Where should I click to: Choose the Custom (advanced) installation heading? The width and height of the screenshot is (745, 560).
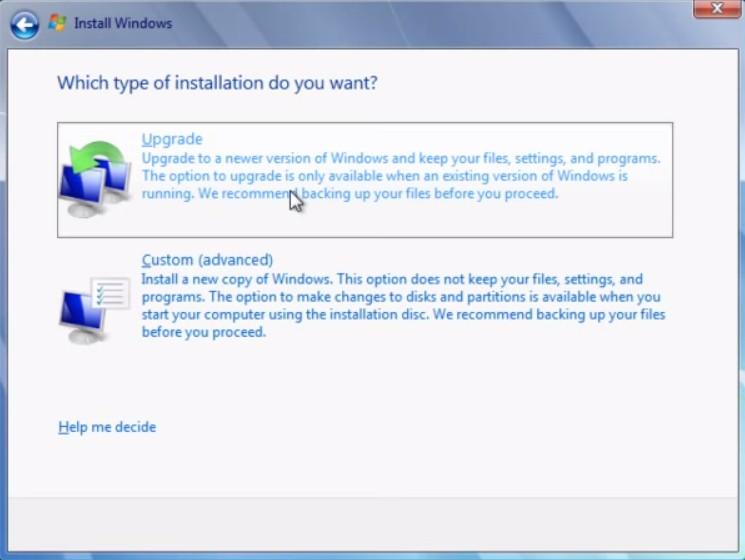click(207, 260)
